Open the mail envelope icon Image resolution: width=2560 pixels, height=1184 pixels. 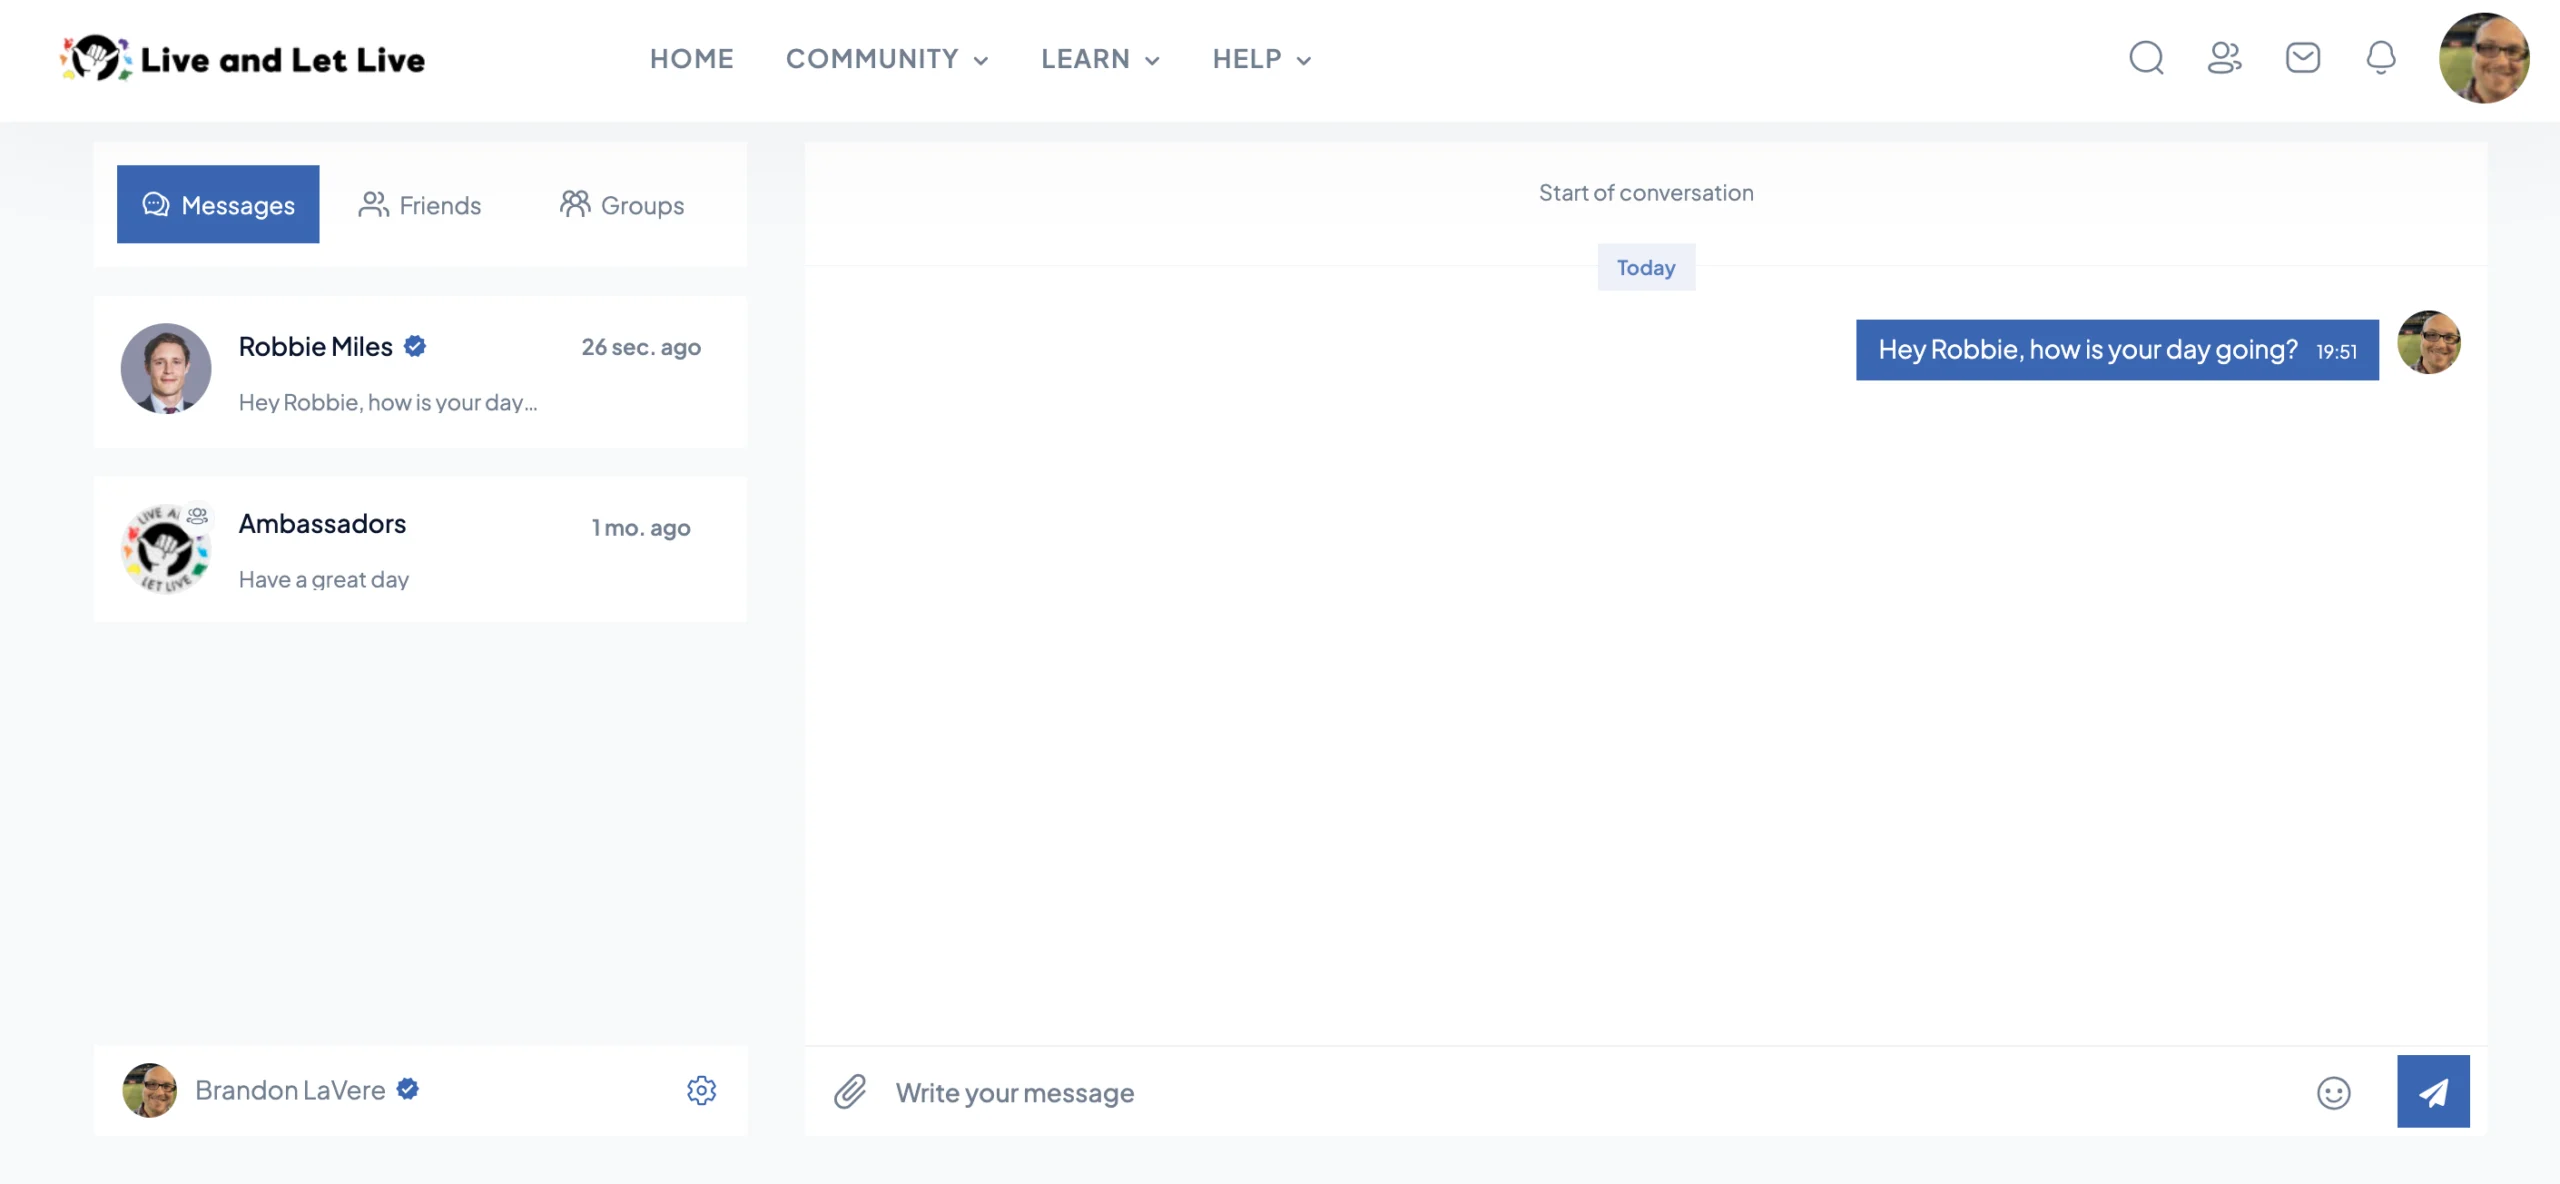(x=2302, y=58)
